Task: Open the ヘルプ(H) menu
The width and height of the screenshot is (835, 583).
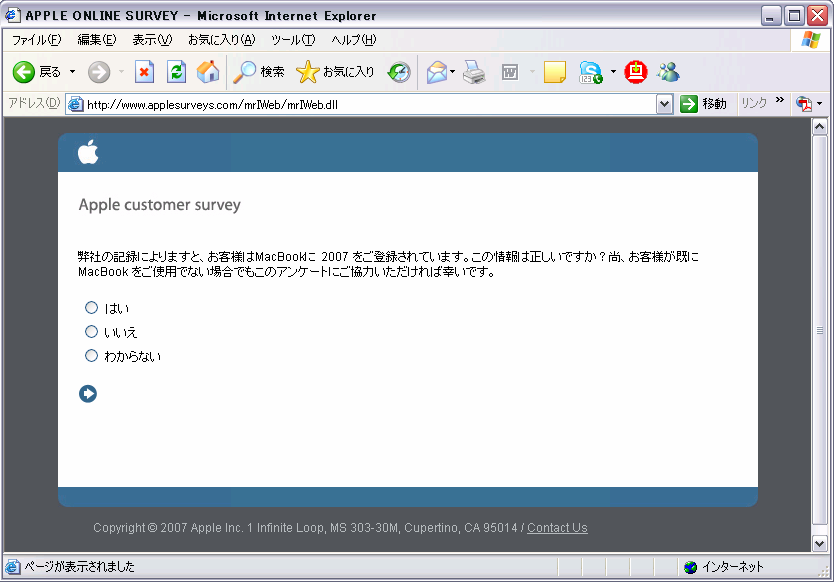Action: point(354,40)
